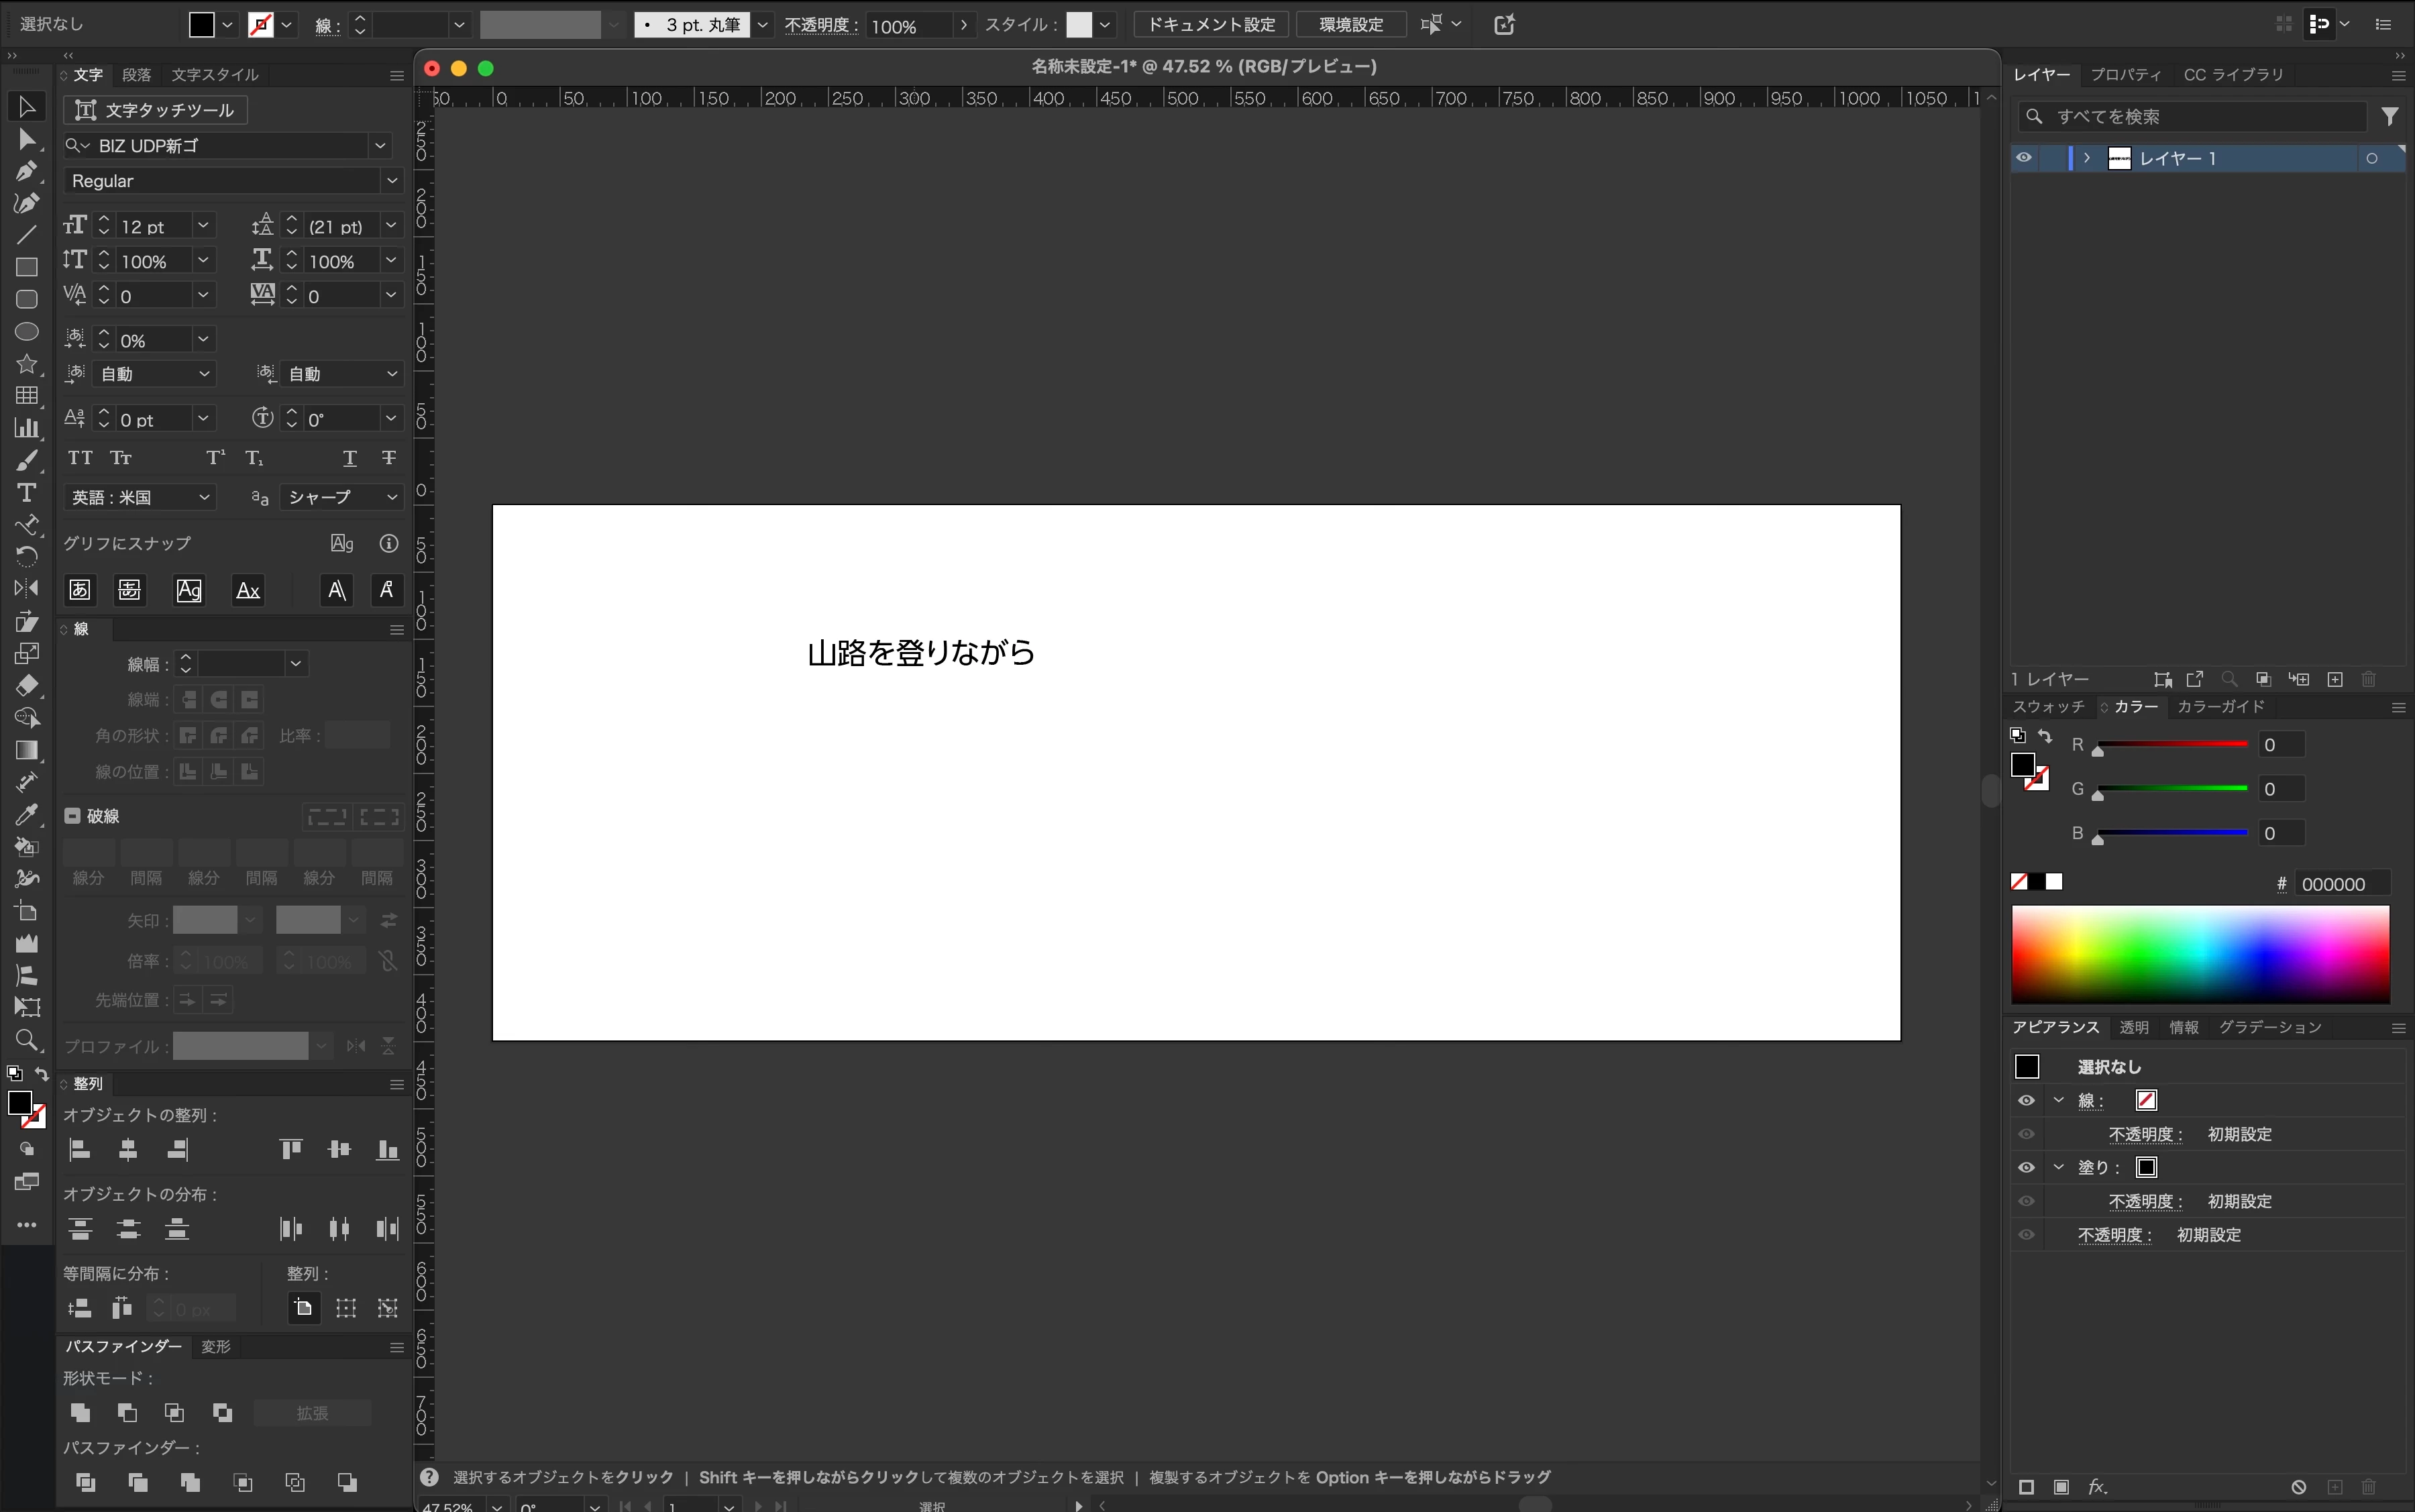
Task: Click the ドキュメント設定 button
Action: [1211, 24]
